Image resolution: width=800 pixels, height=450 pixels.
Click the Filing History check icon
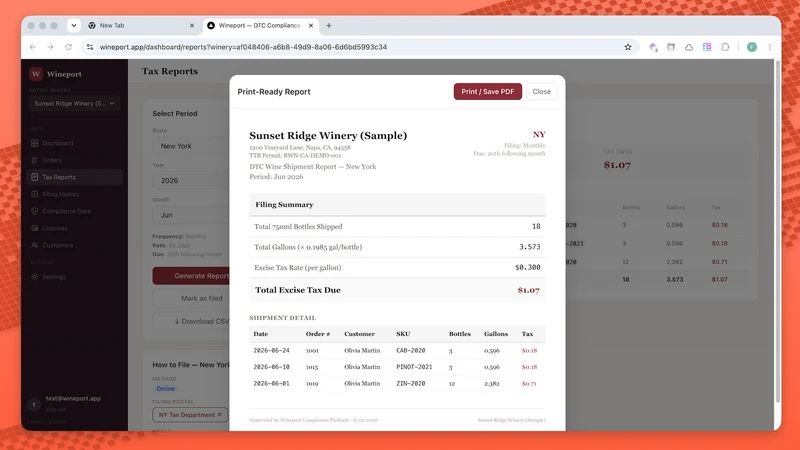click(x=35, y=194)
